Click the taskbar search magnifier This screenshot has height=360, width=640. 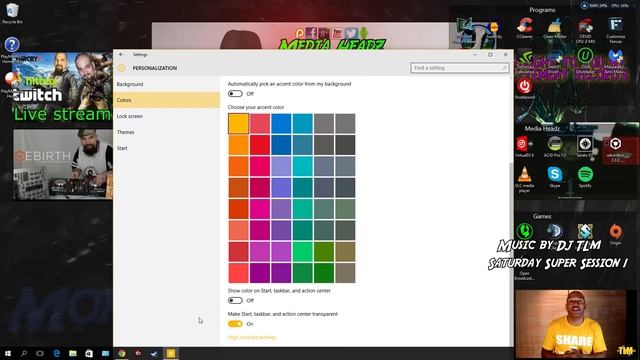click(24, 353)
